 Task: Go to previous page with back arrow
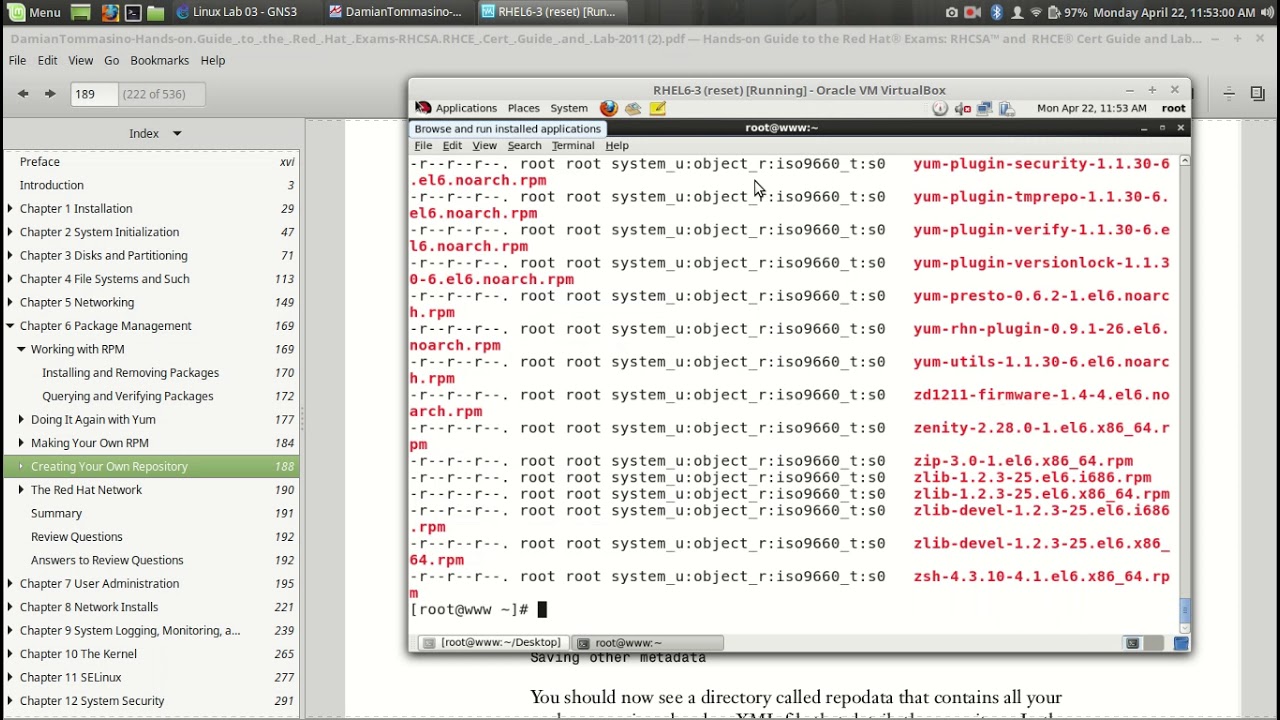coord(23,94)
